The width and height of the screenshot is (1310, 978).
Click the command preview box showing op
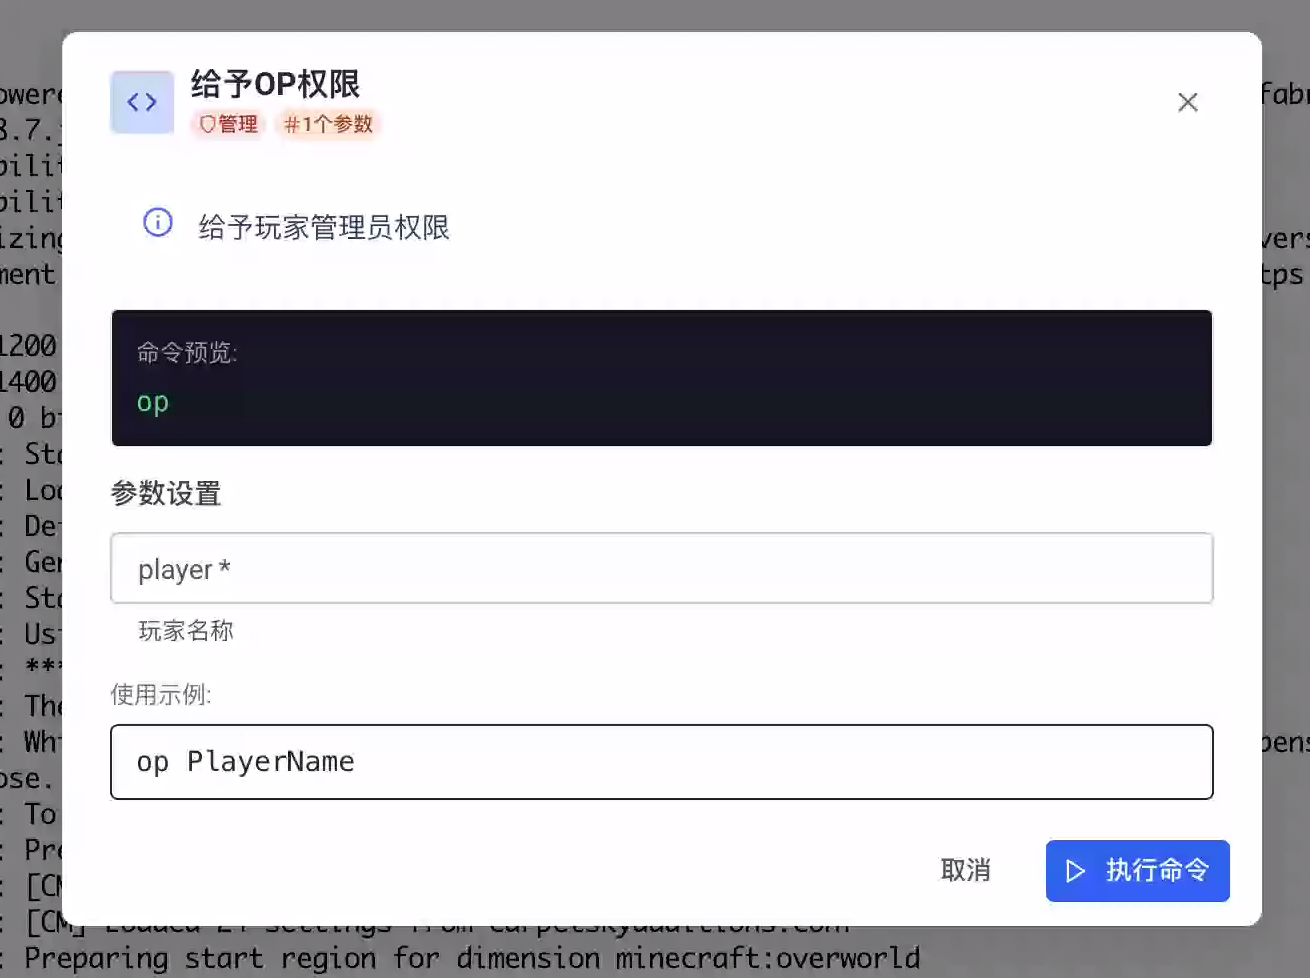click(662, 378)
